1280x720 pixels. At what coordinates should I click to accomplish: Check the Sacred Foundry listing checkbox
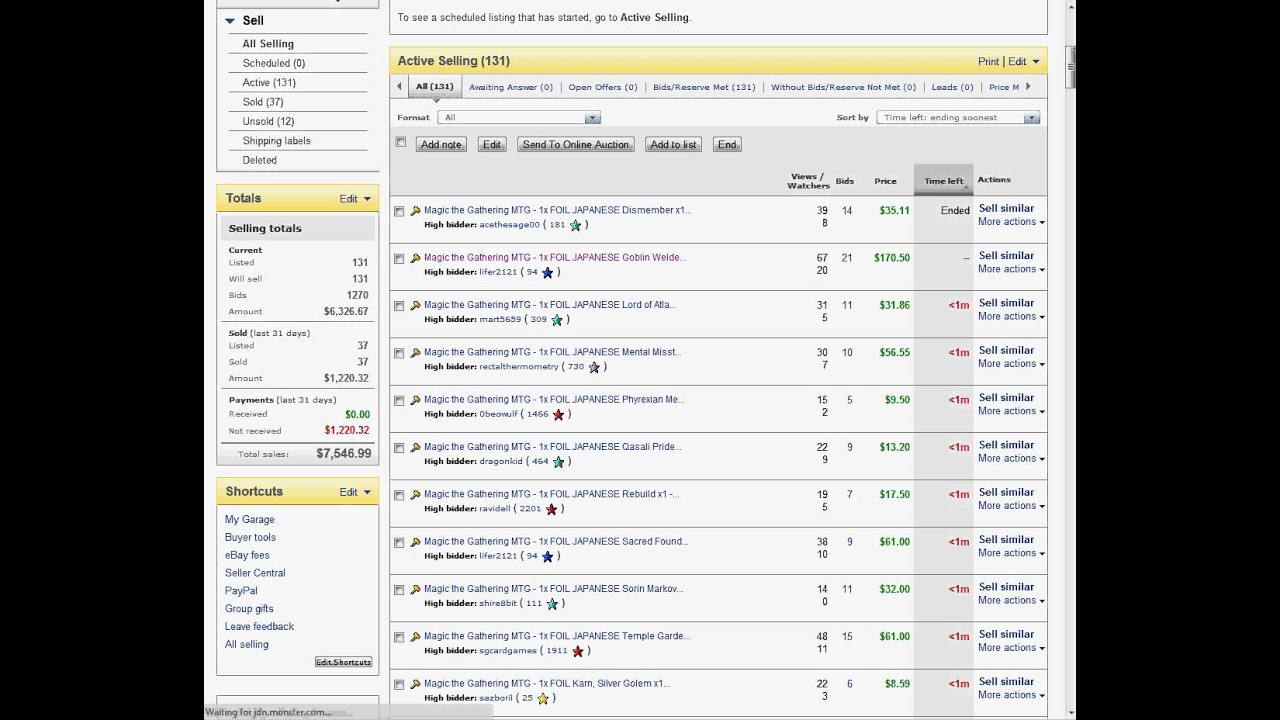(x=399, y=543)
